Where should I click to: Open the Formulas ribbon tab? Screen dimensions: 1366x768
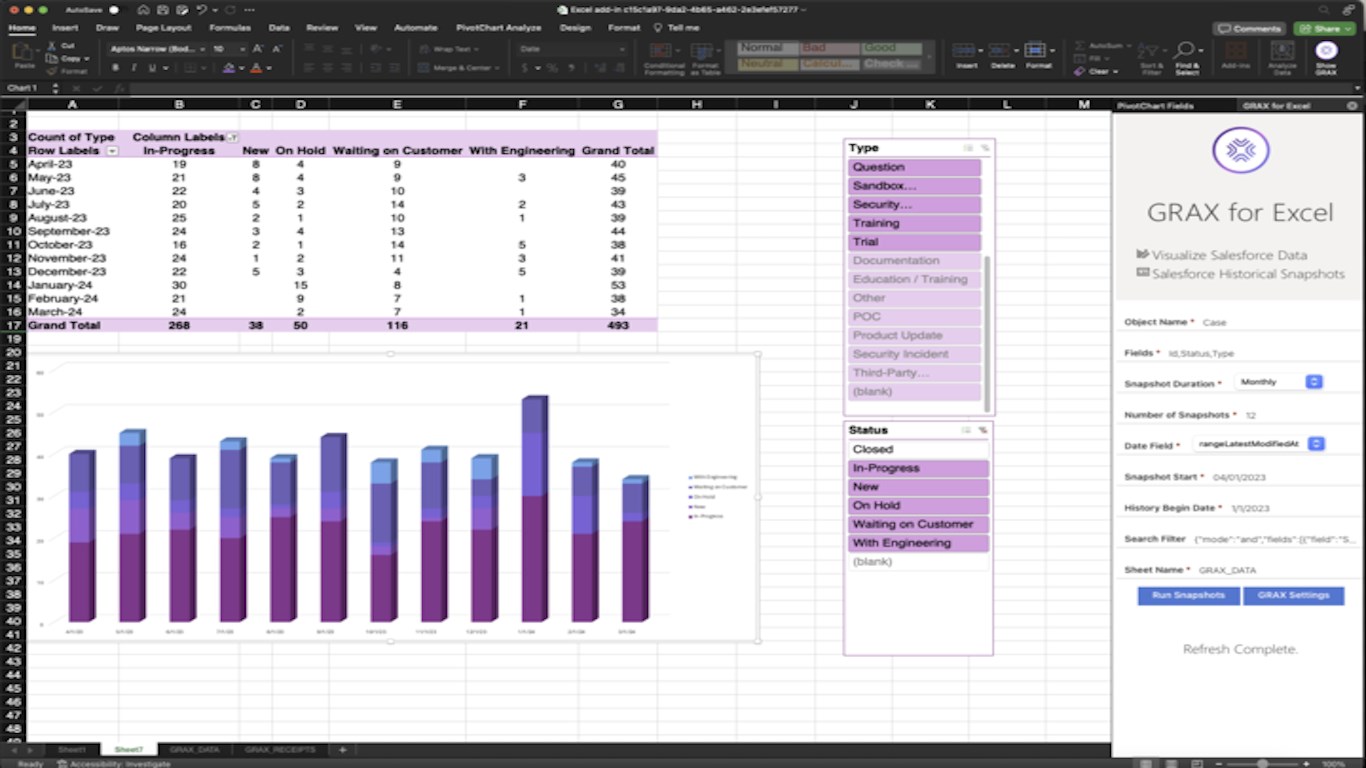click(230, 28)
